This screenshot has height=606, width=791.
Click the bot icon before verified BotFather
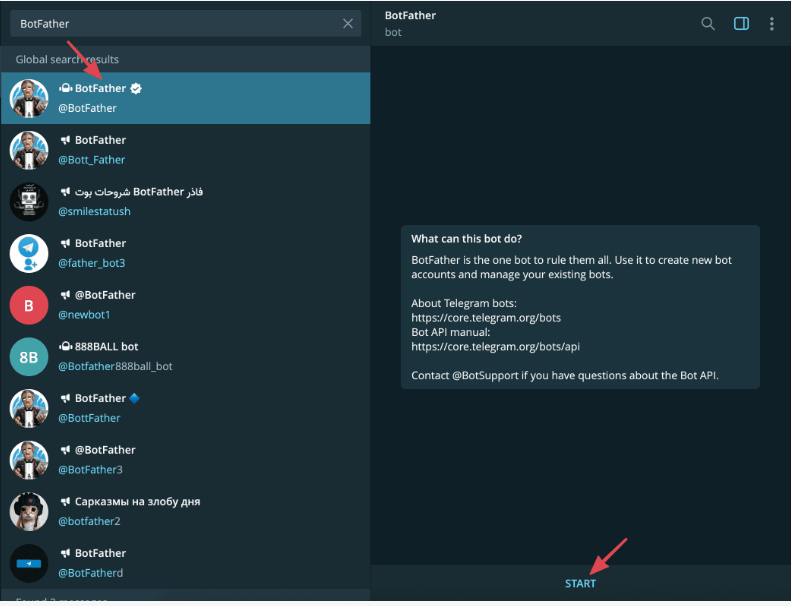pyautogui.click(x=66, y=88)
